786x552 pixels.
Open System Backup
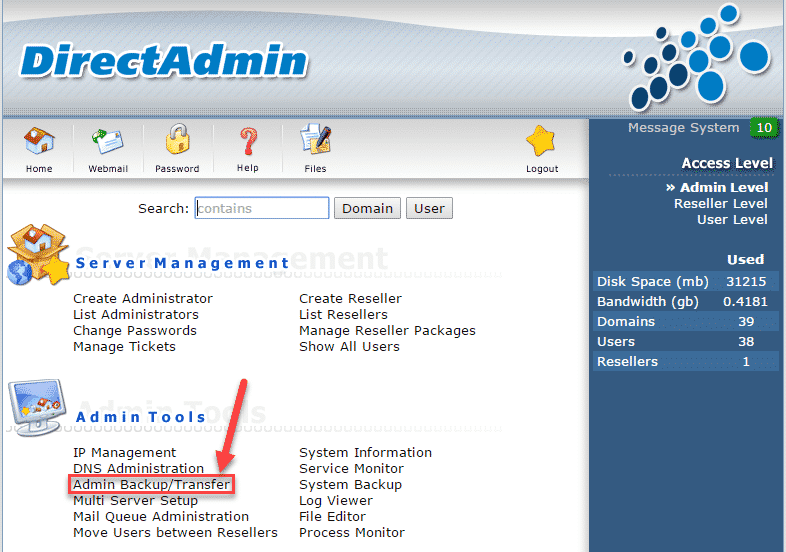[350, 485]
